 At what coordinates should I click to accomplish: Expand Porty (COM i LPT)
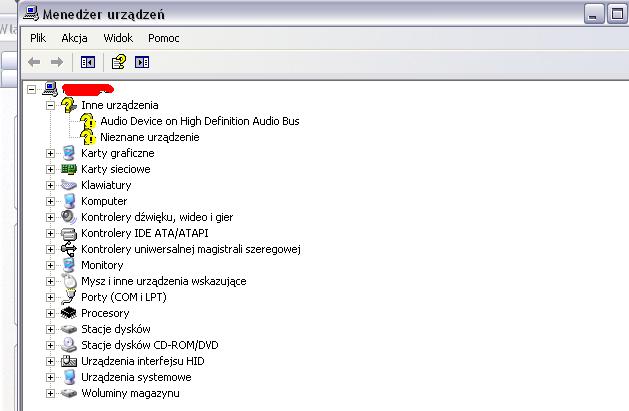50,297
